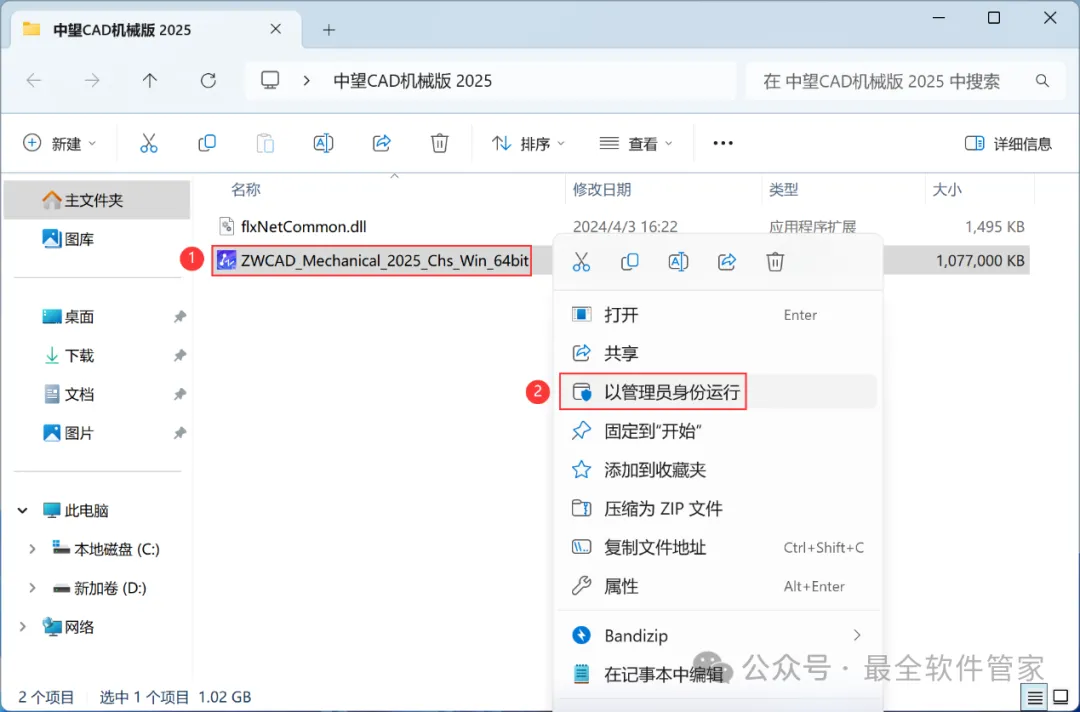Choose 压缩为 ZIP 文件
This screenshot has width=1080, height=712.
[718, 508]
